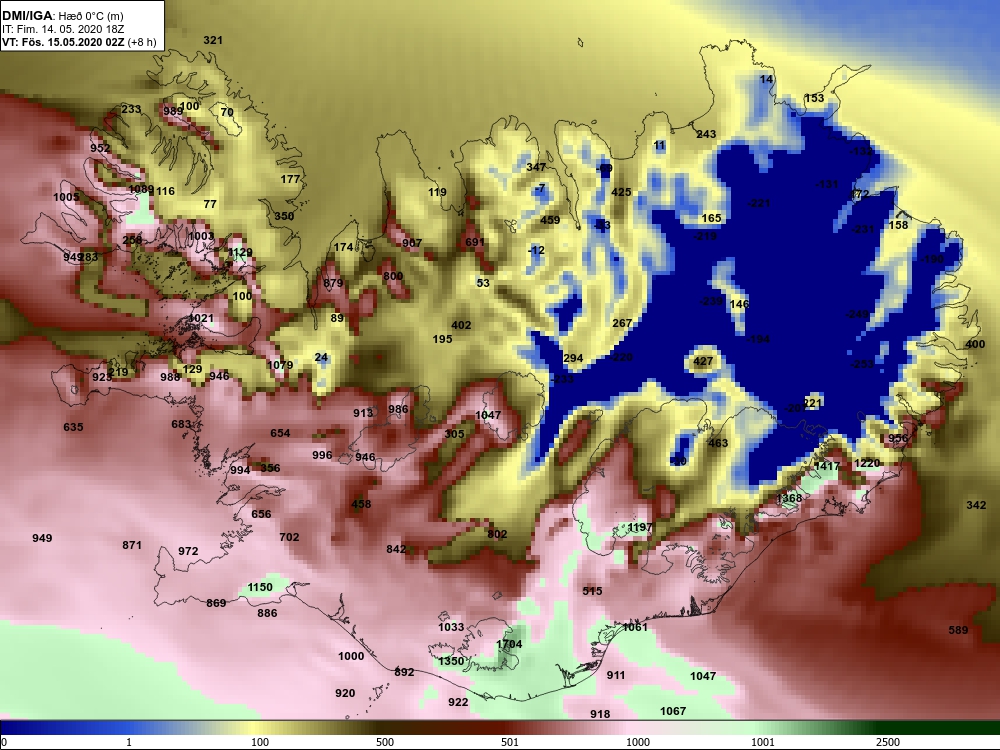Click the map value "918"
The height and width of the screenshot is (750, 1000).
point(600,714)
